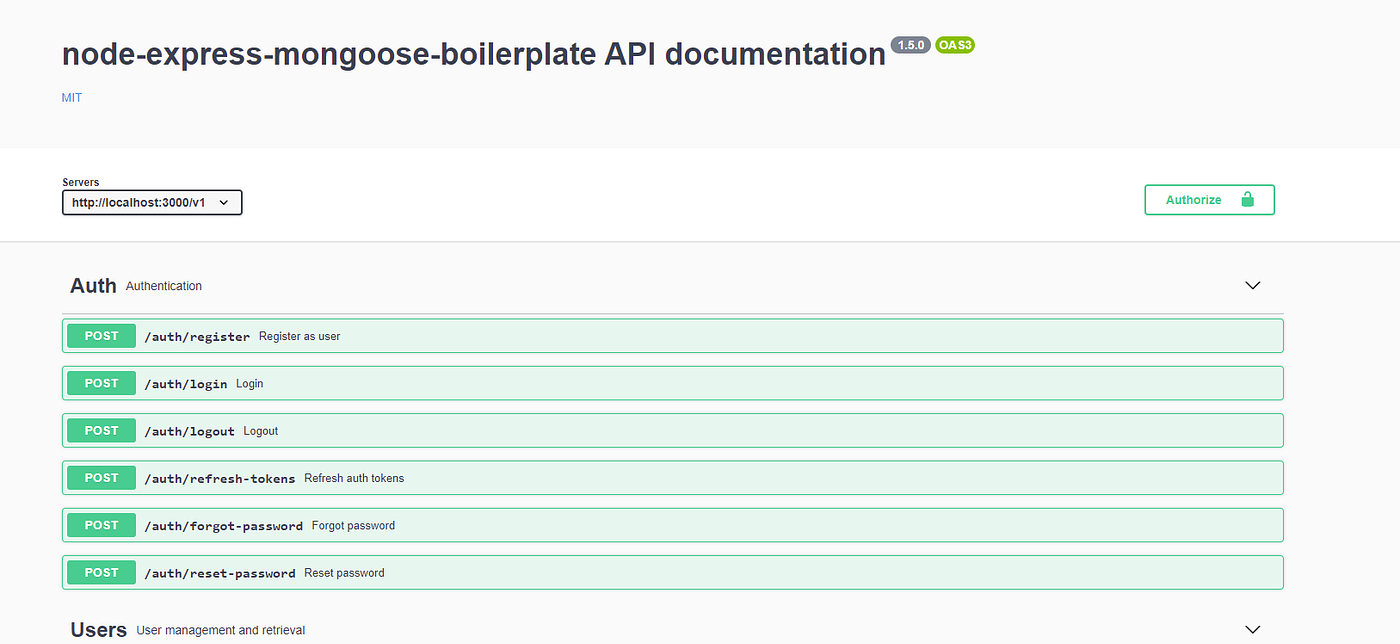Click the POST badge beside /auth/reset-password
The image size is (1400, 644).
click(x=100, y=572)
